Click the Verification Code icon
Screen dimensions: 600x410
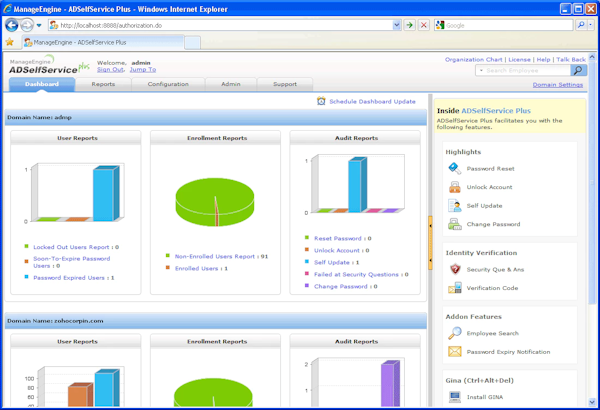pyautogui.click(x=455, y=287)
